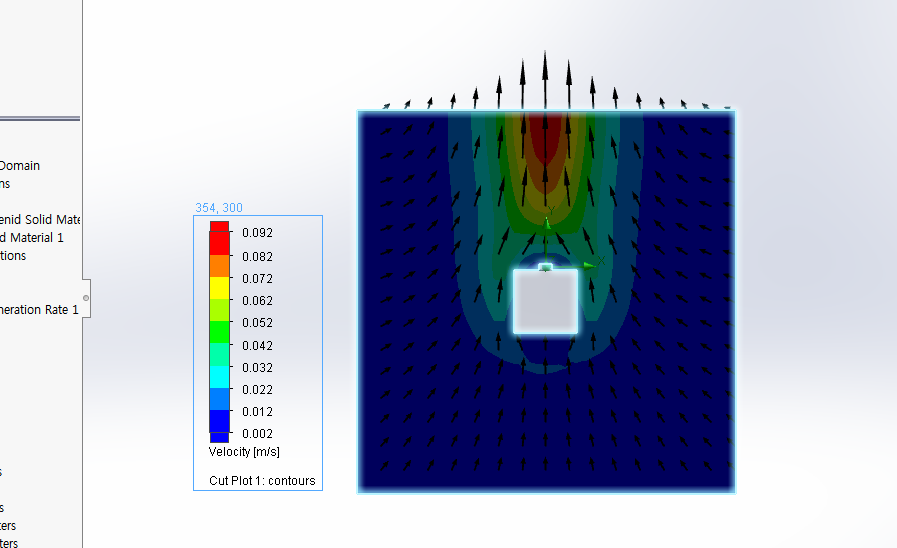
Task: Click the green 0.042 color band in the legend
Action: [x=220, y=332]
